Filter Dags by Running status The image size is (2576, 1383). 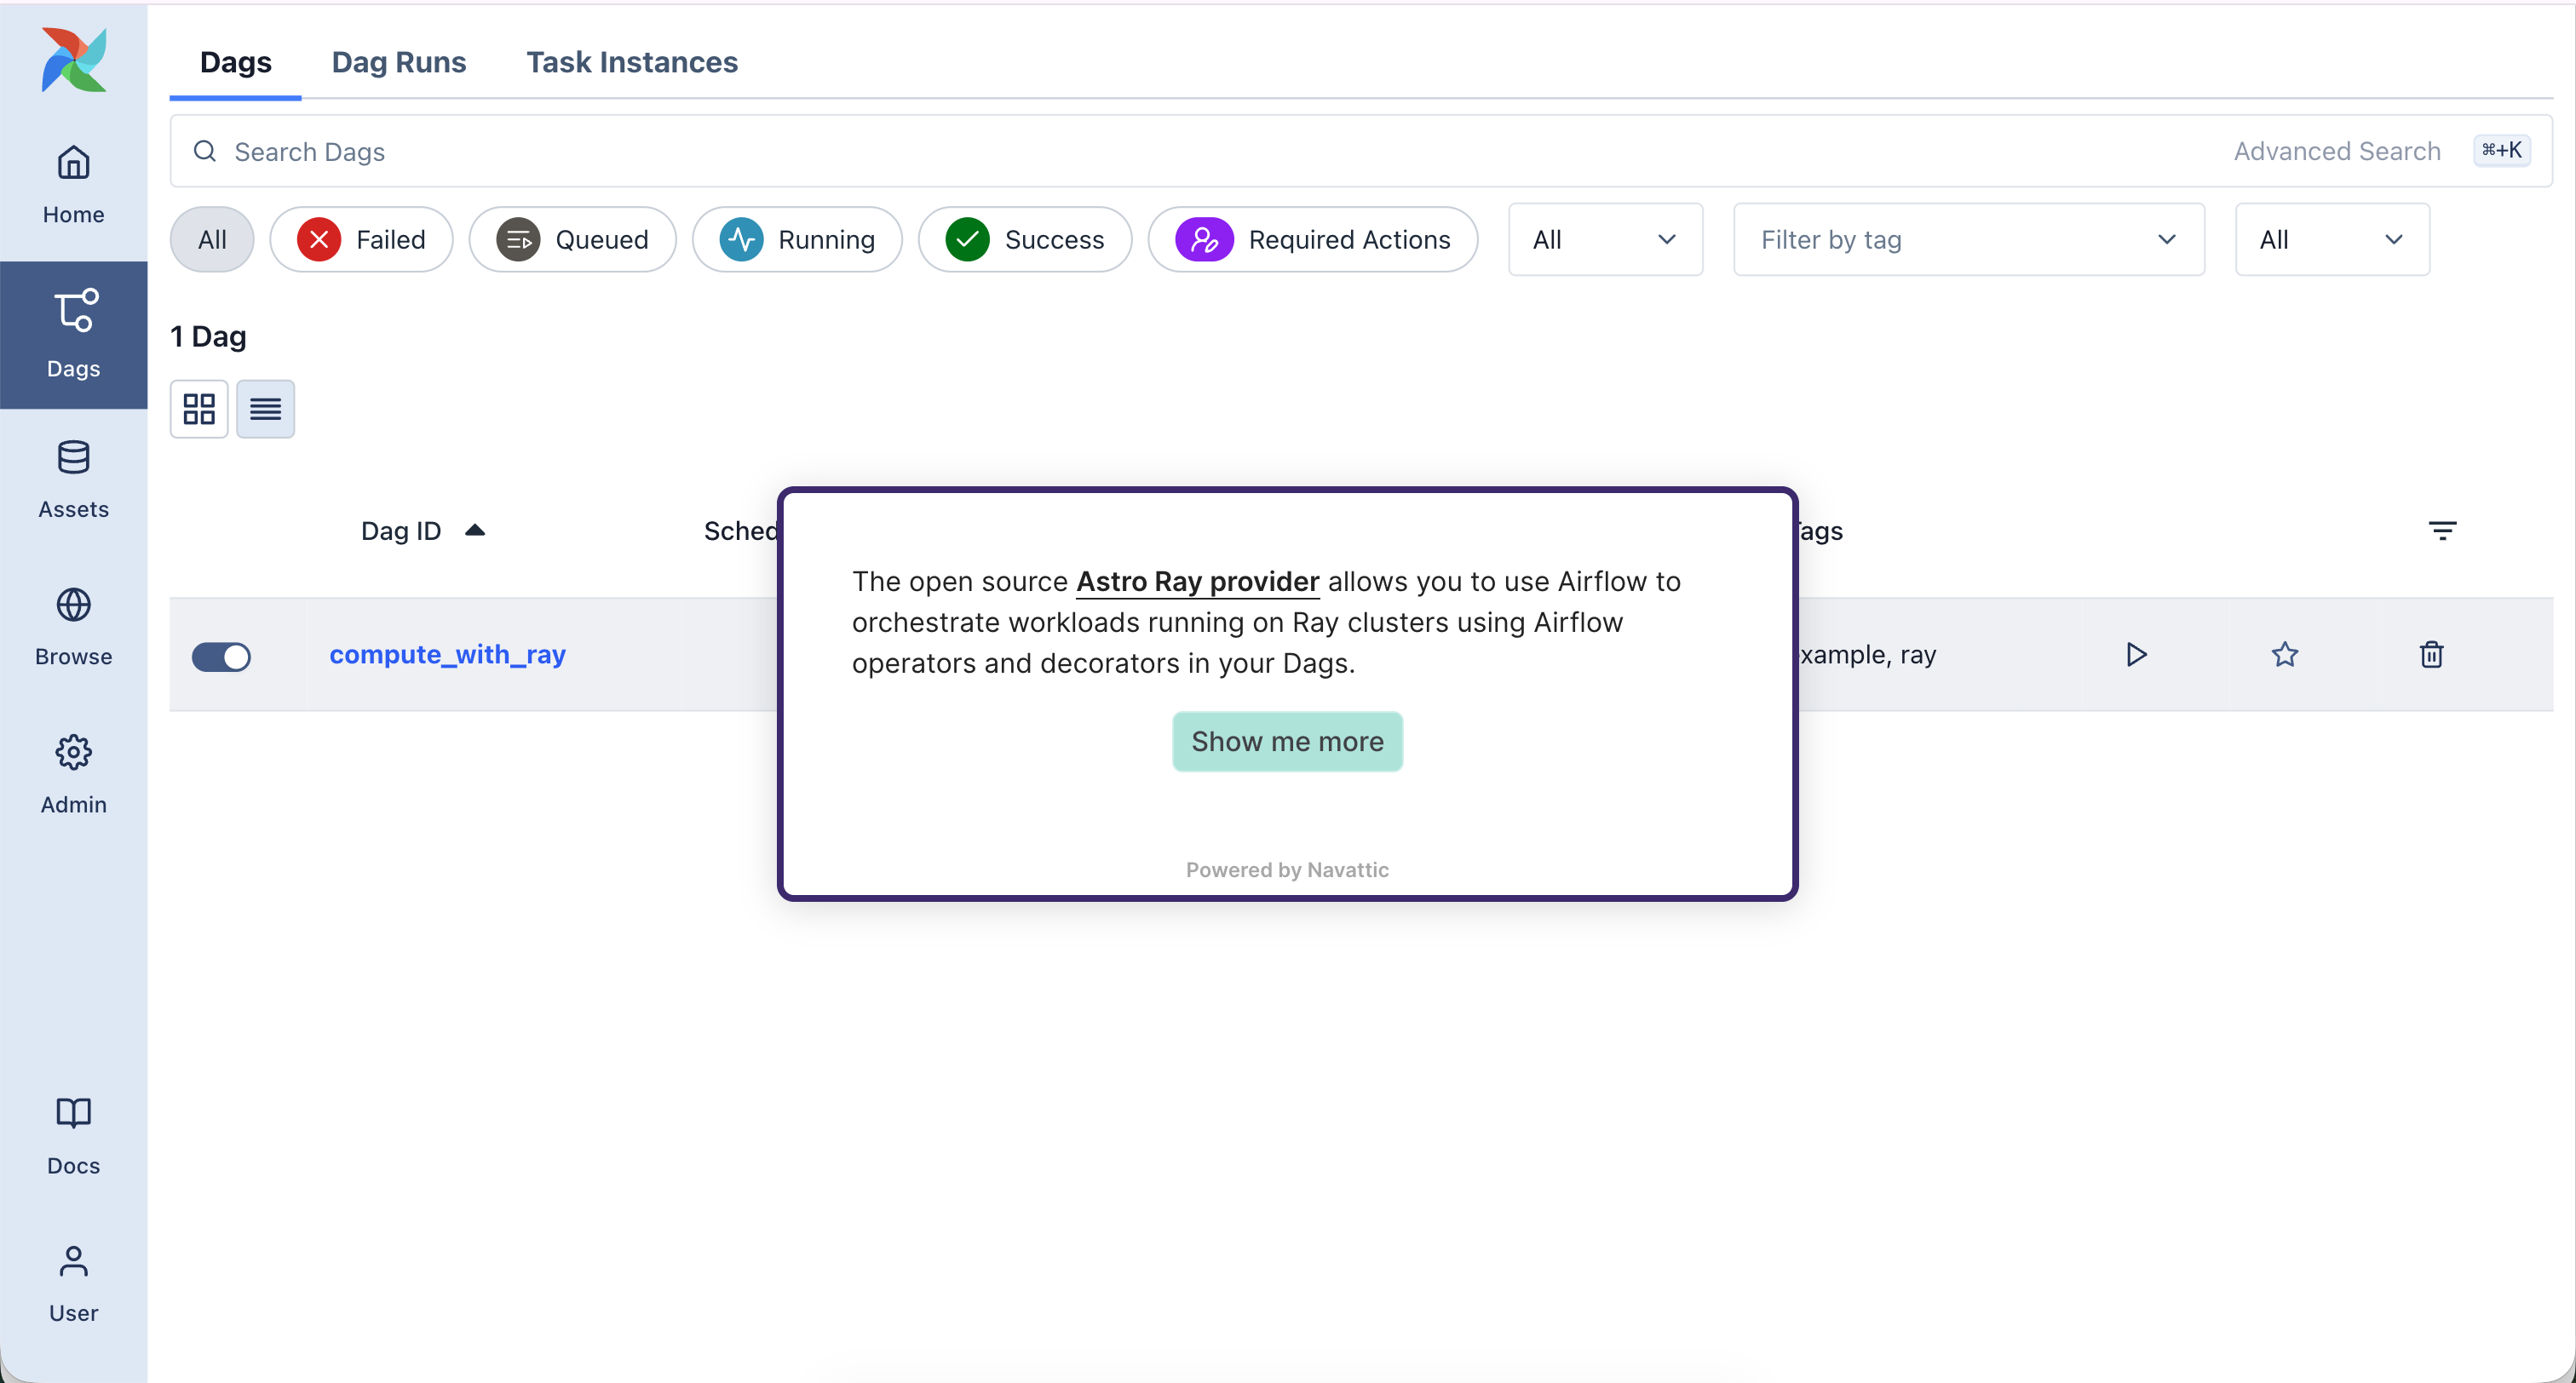[x=797, y=240]
